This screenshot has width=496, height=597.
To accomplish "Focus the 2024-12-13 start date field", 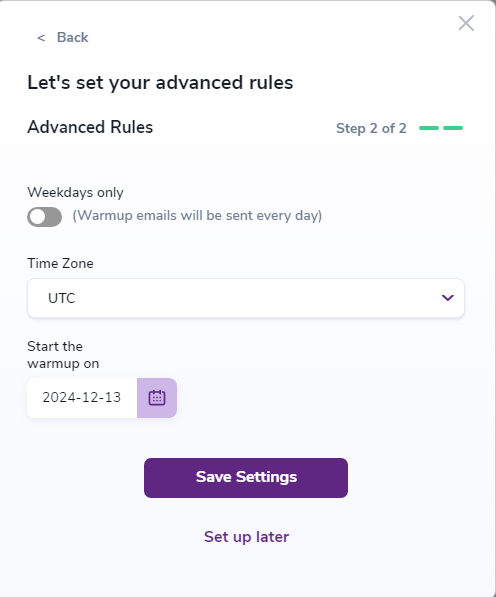I will [82, 398].
